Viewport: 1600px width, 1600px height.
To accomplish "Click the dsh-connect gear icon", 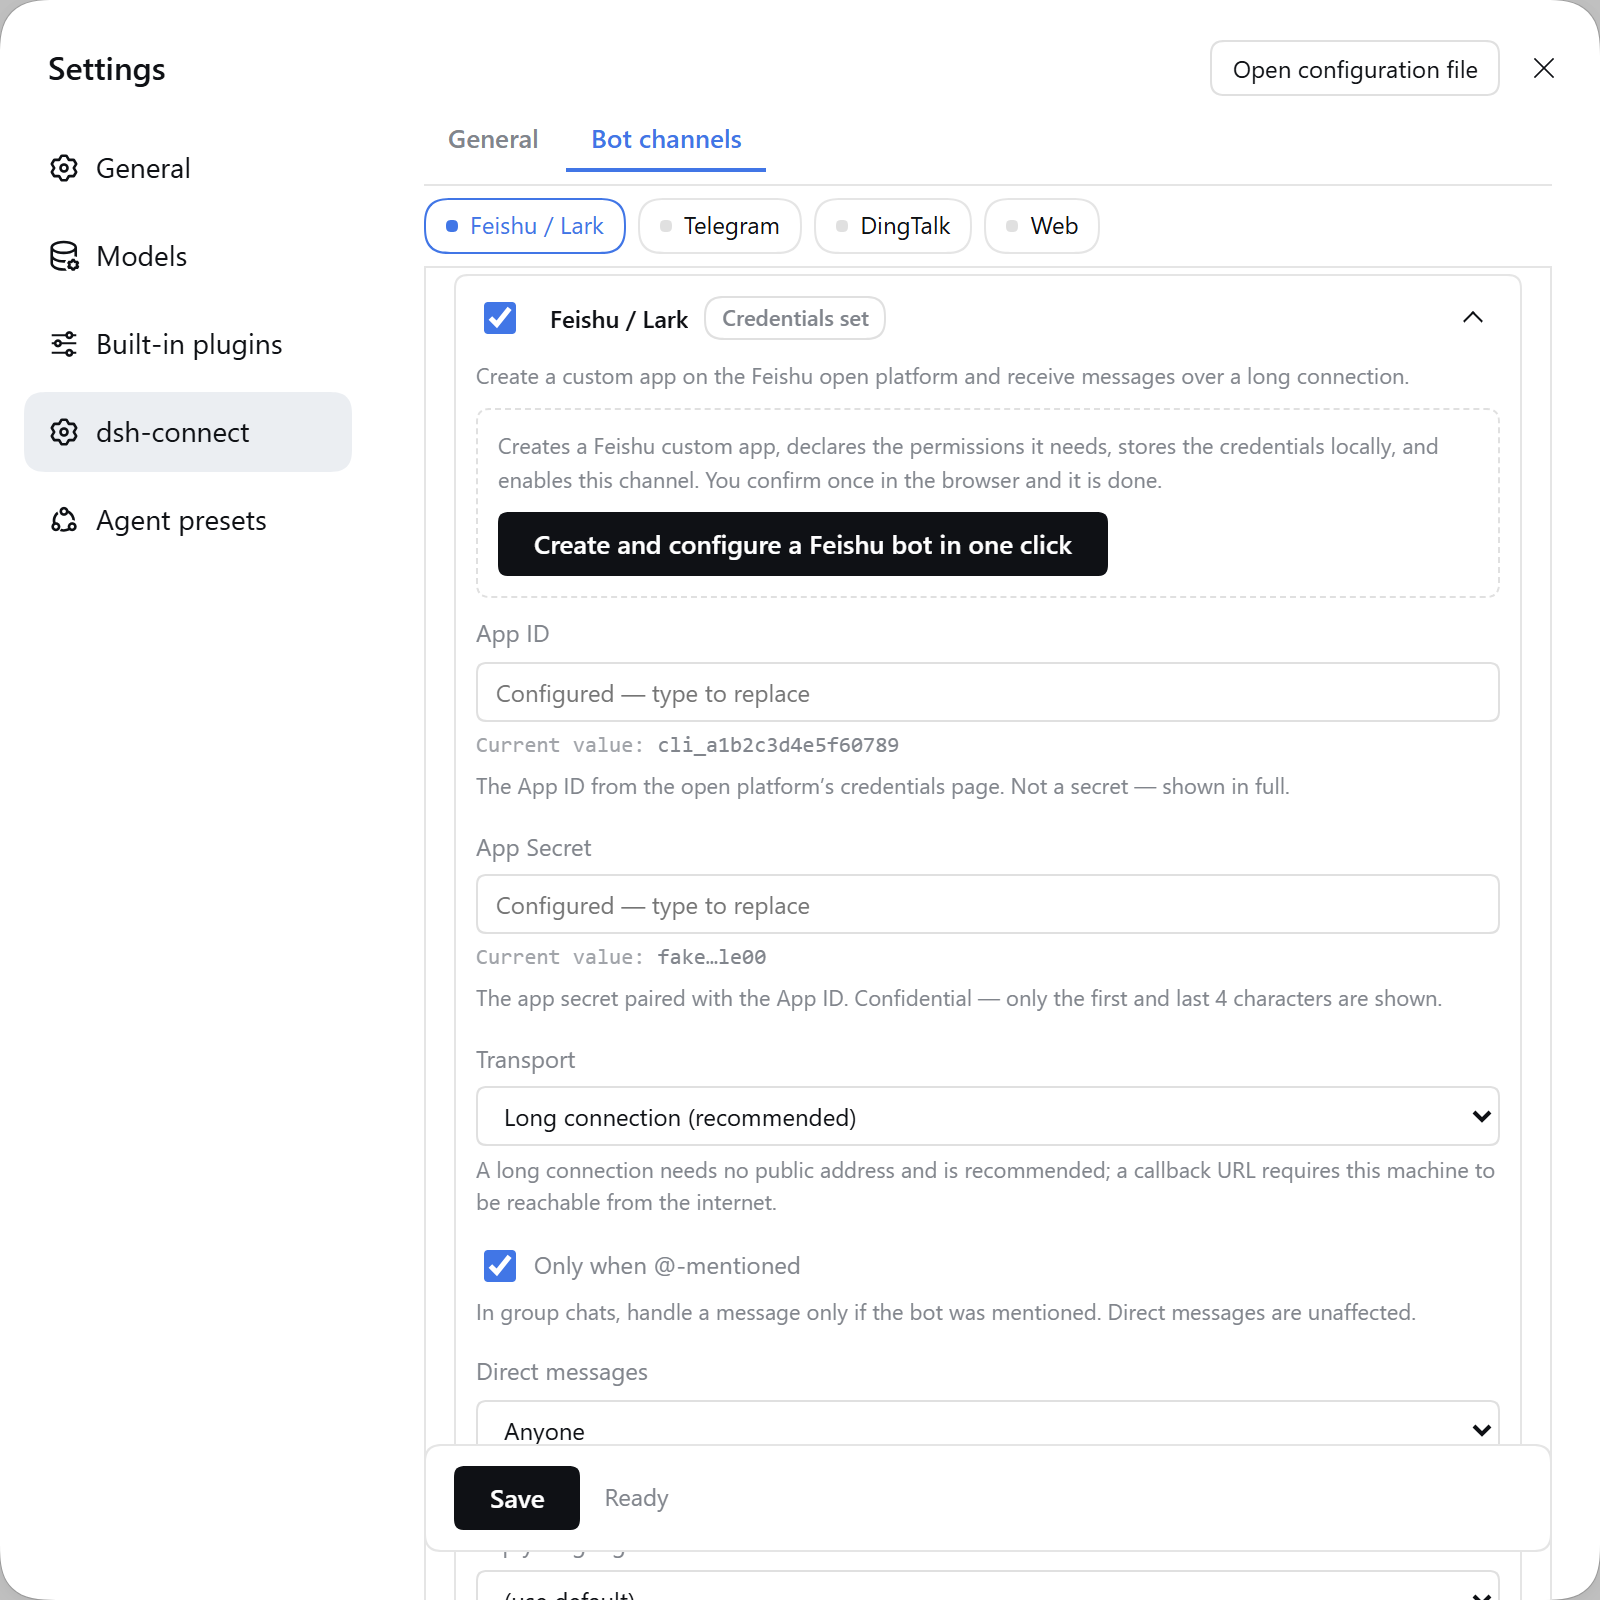I will point(64,432).
